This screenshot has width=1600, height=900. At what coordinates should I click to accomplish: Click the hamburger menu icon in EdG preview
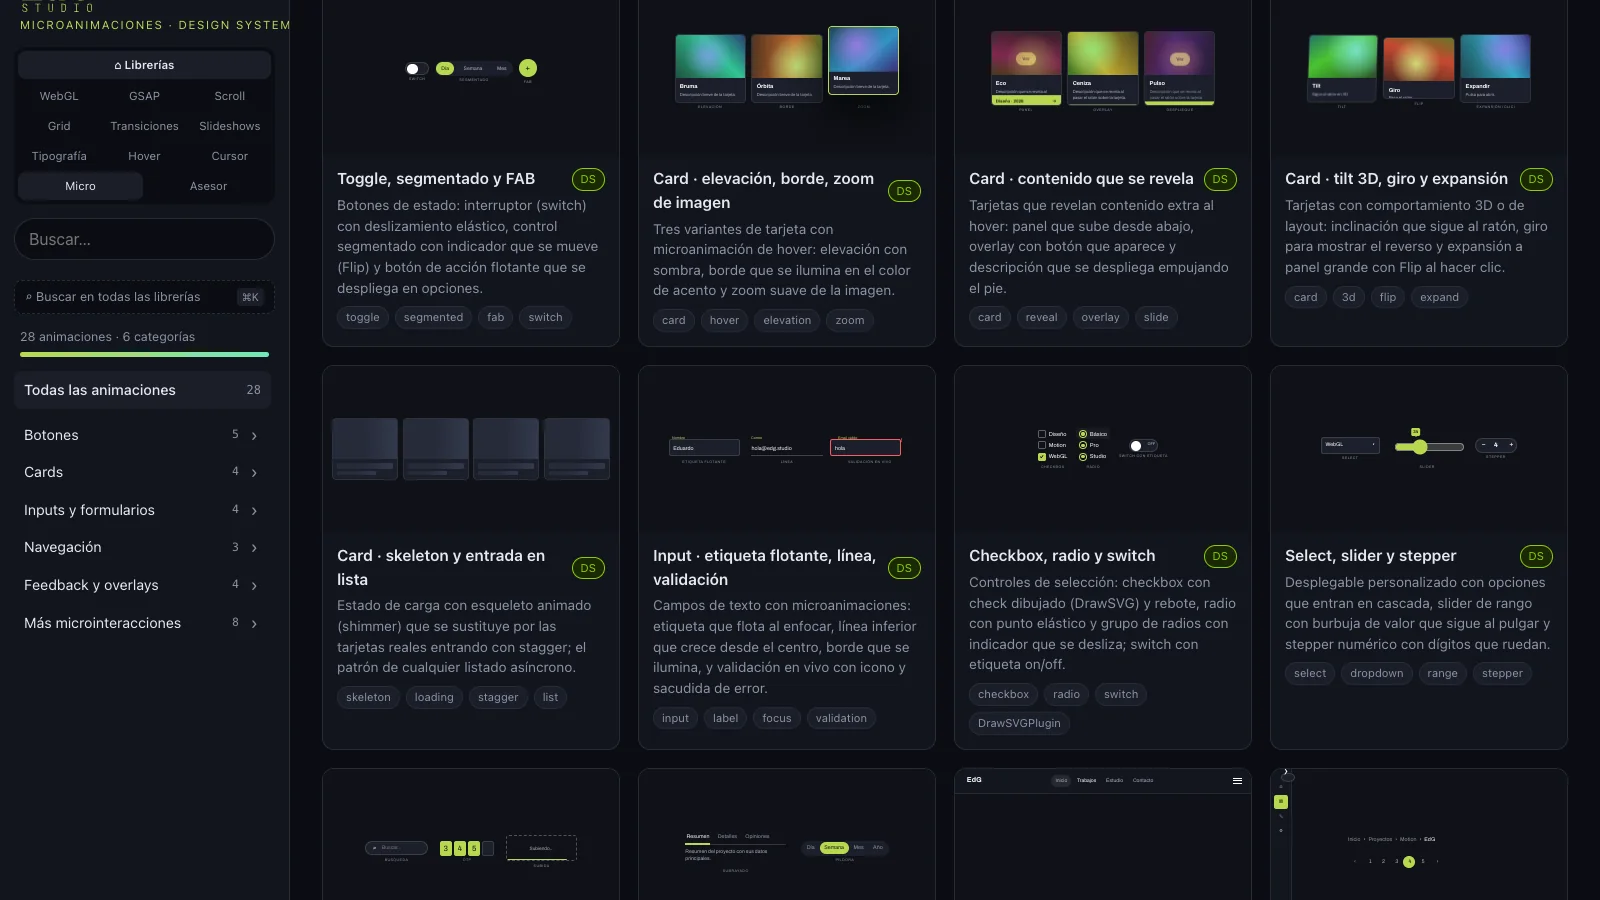[x=1237, y=781]
